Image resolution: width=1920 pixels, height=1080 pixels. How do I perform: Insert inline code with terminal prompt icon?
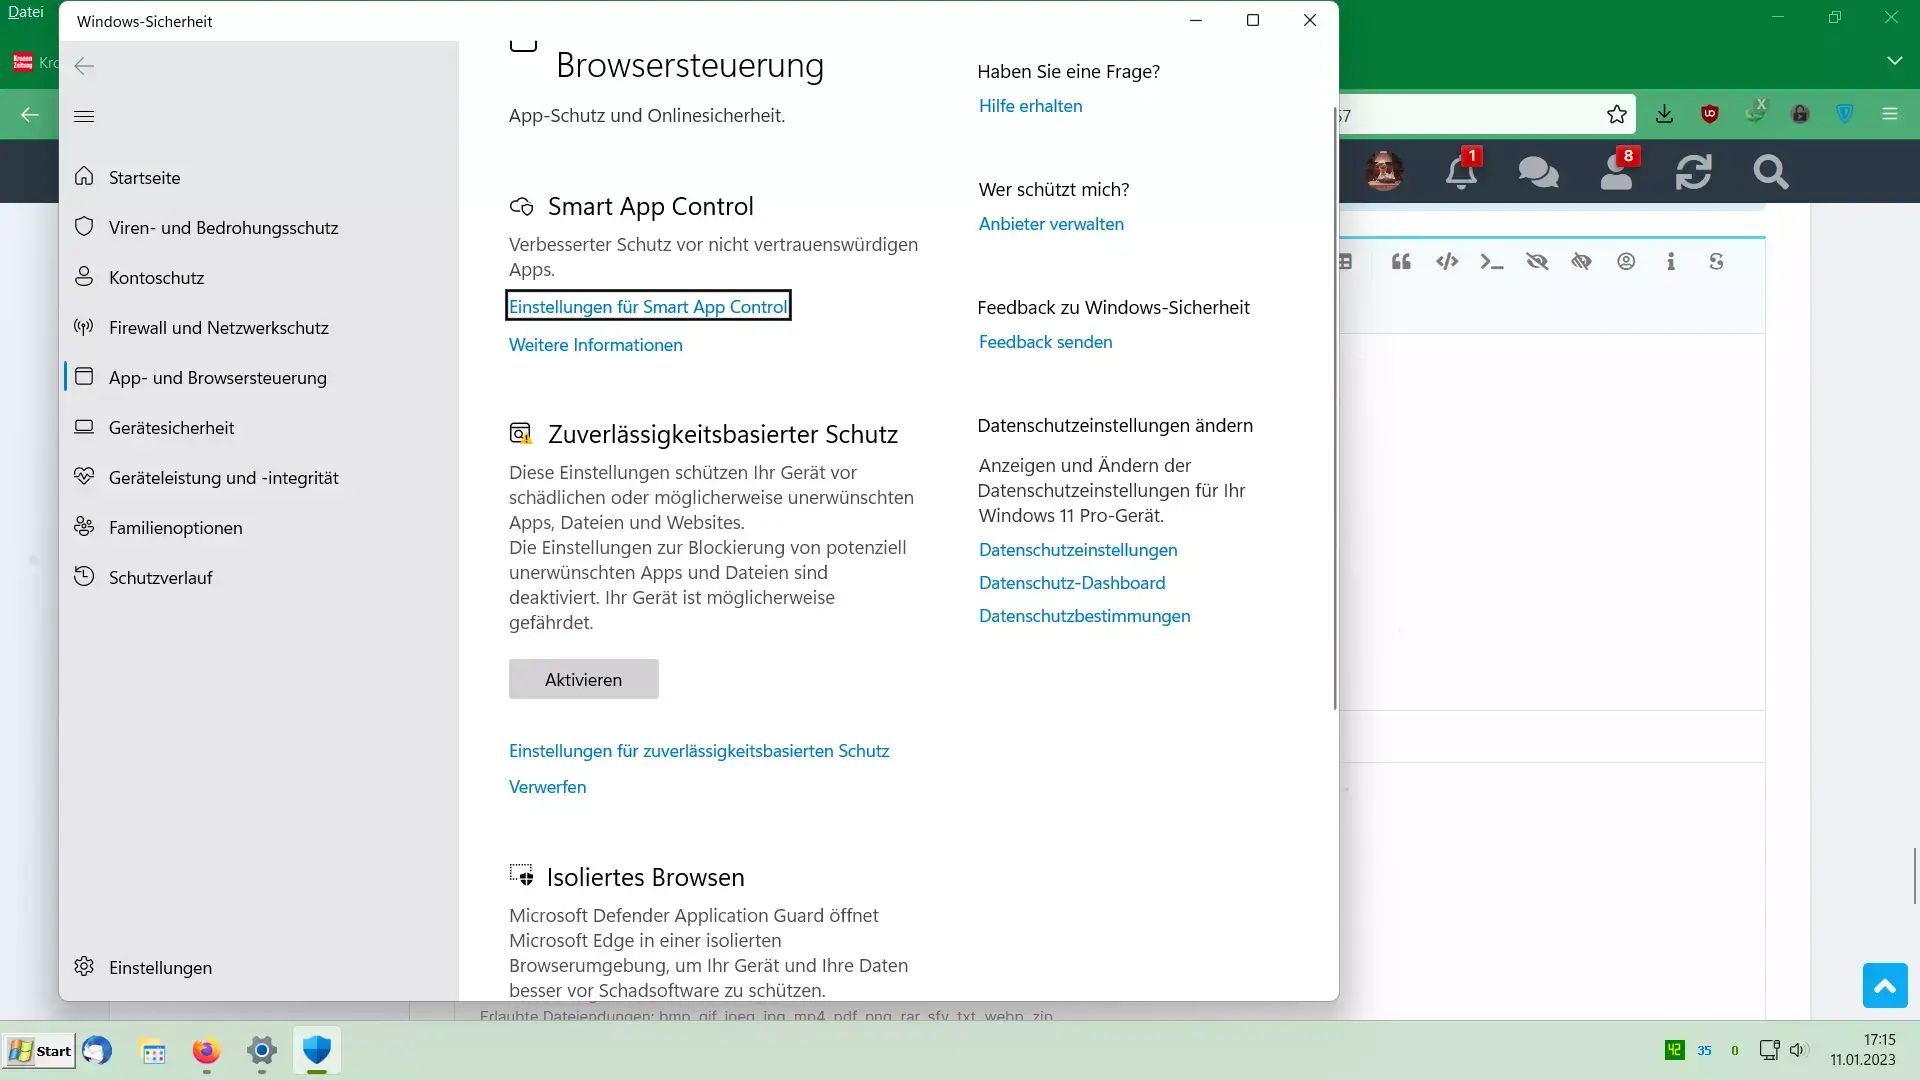pyautogui.click(x=1491, y=262)
